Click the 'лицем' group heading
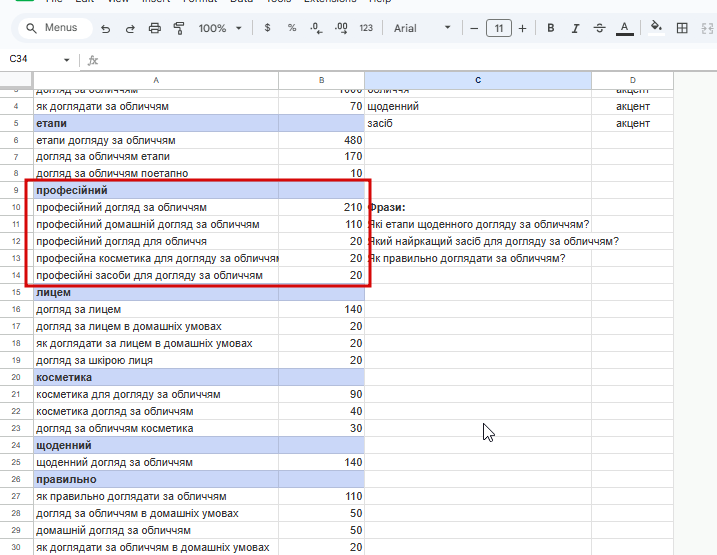Screen dimensions: 717x555 coord(156,293)
